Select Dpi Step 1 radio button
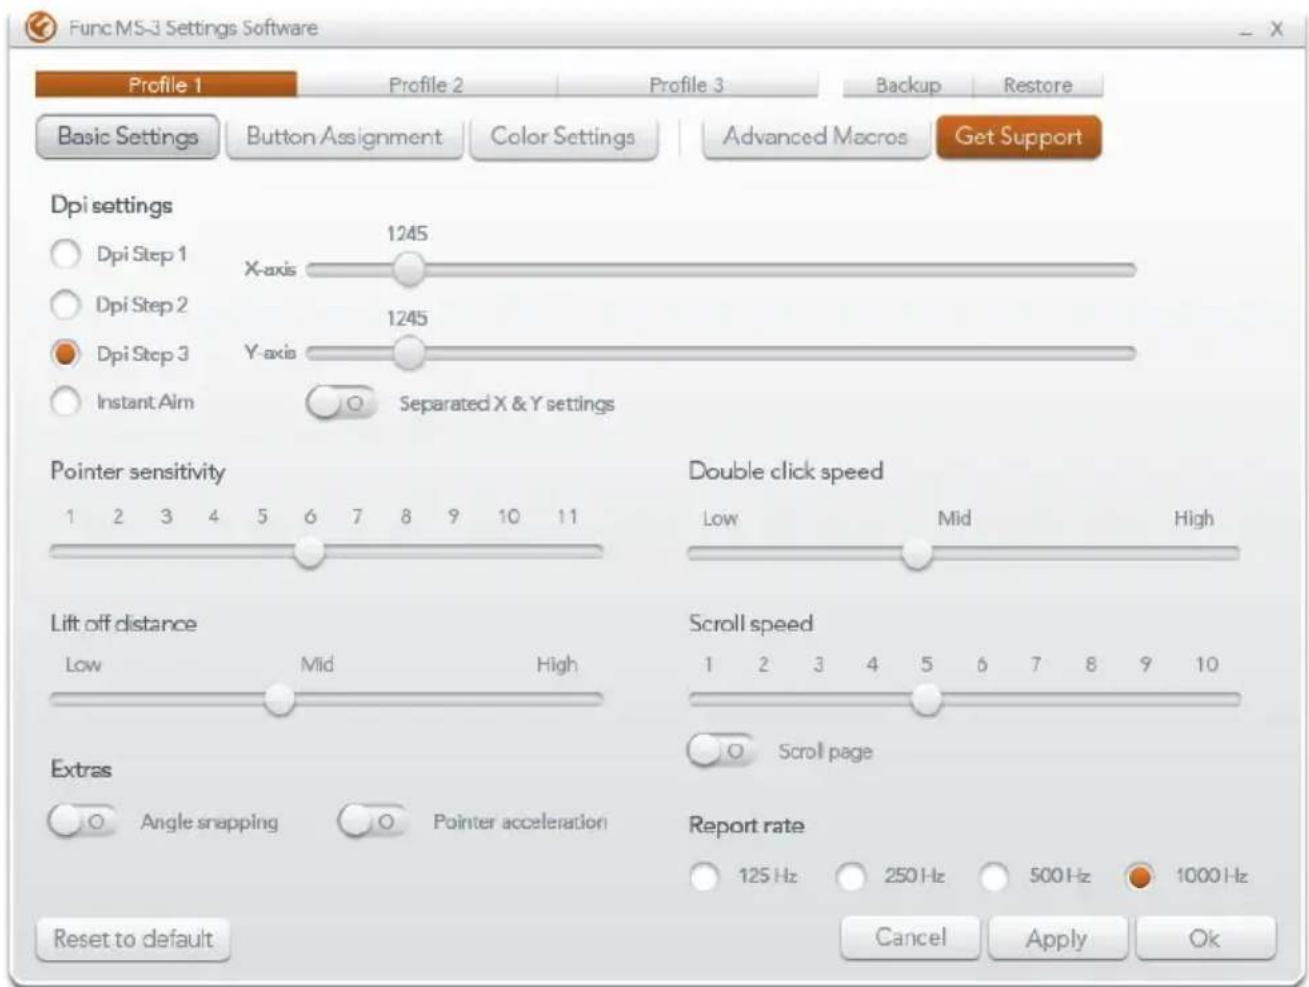Screen dimensions: 1309x987 tap(65, 254)
